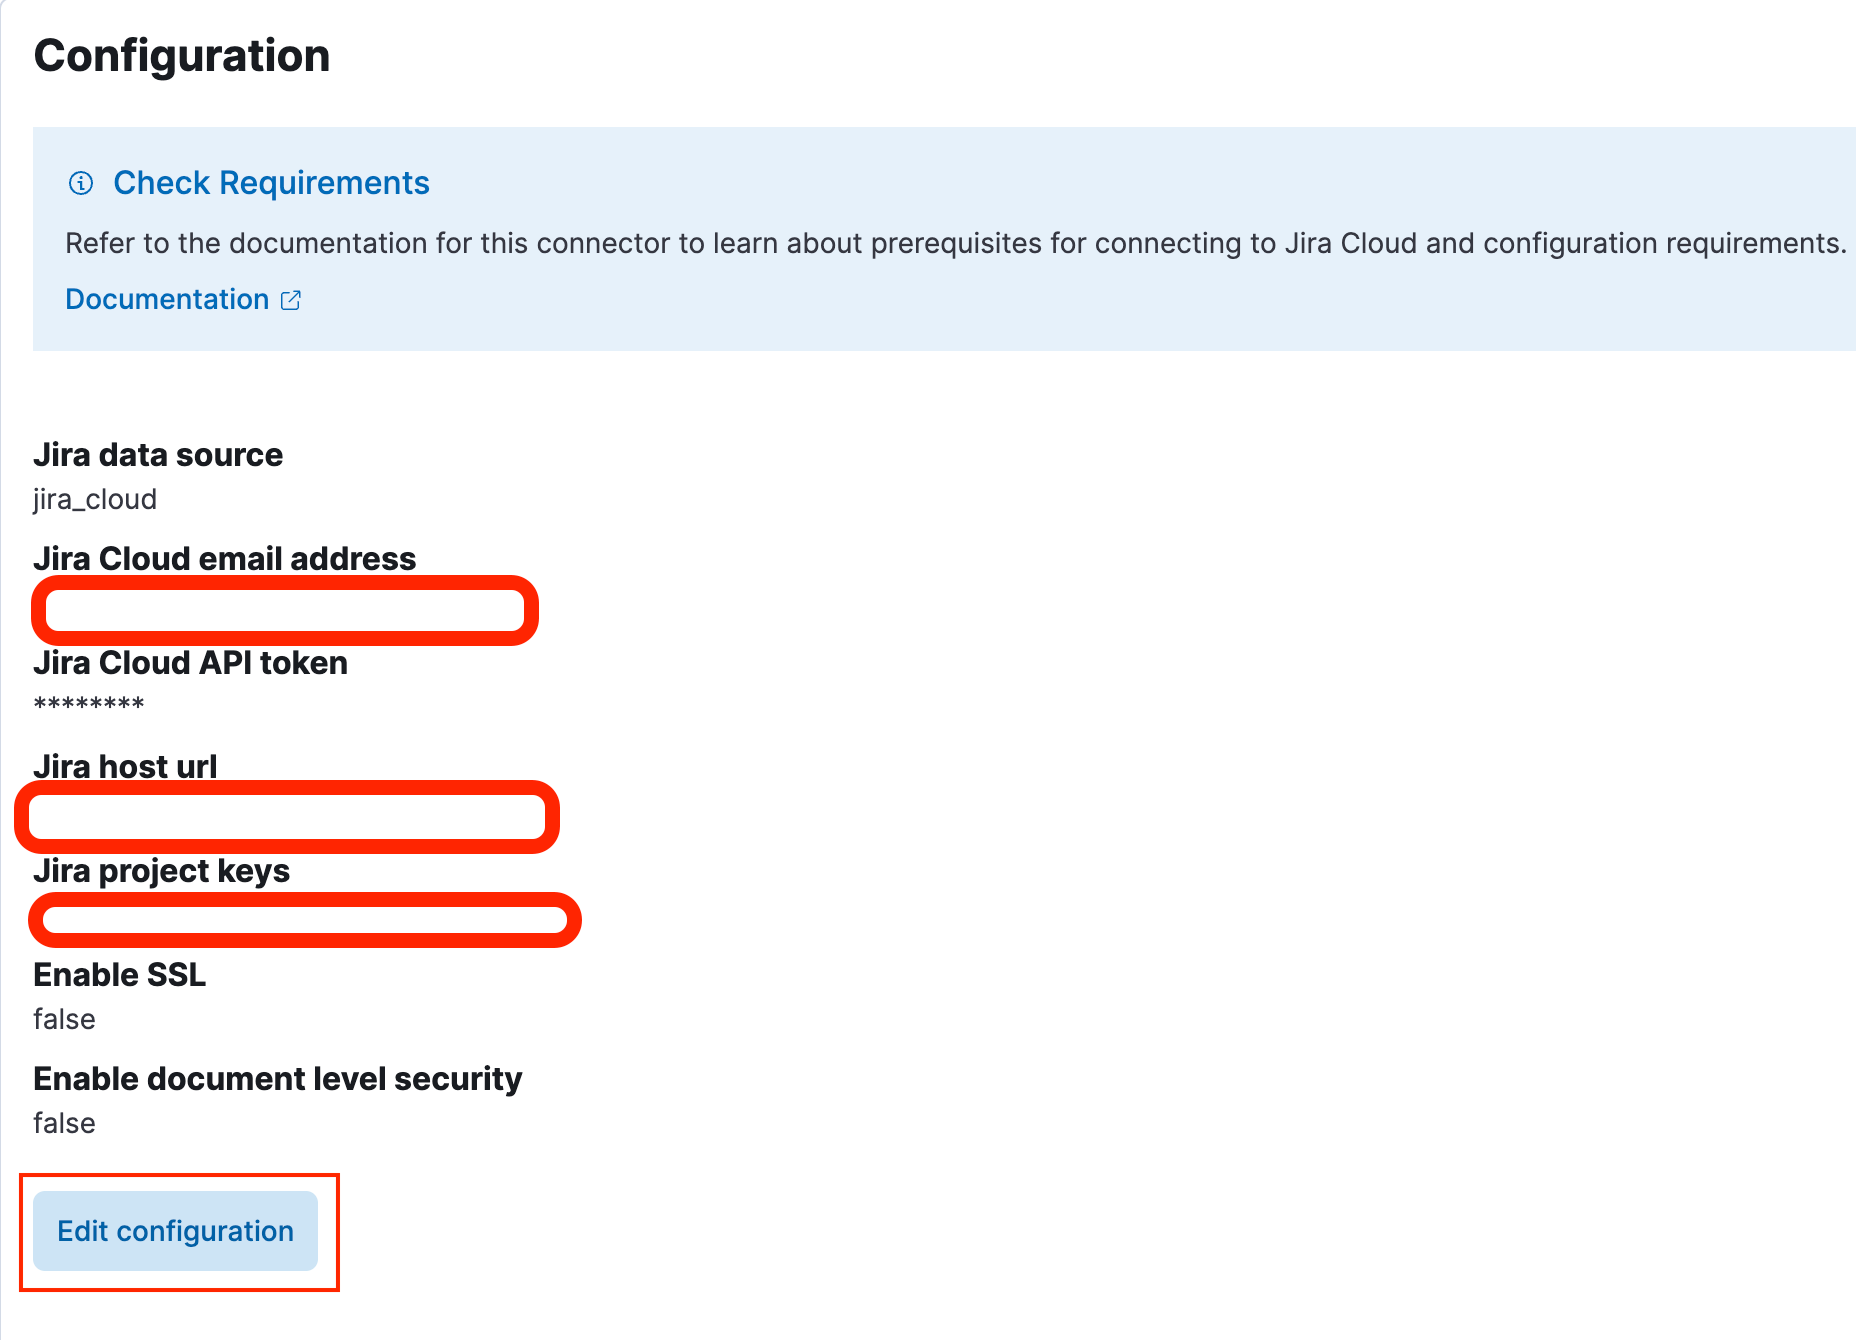The height and width of the screenshot is (1340, 1856).
Task: Click the Jira Cloud email address input field
Action: coord(285,610)
